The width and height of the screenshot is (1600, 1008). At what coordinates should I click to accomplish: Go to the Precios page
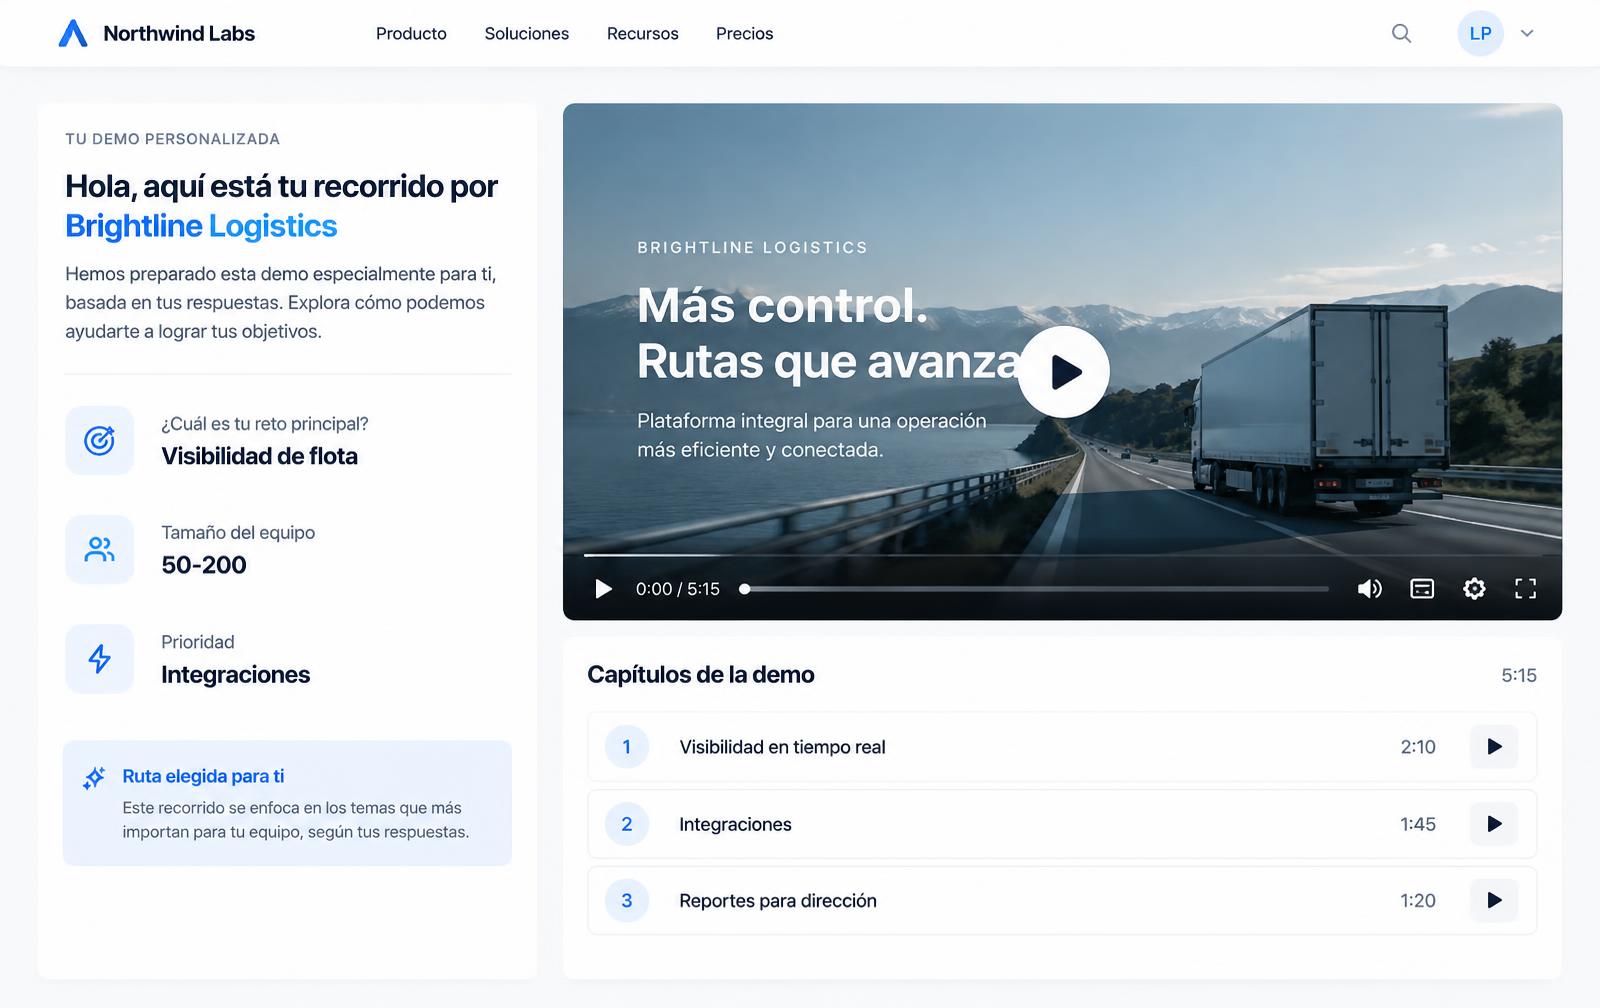[x=745, y=34]
